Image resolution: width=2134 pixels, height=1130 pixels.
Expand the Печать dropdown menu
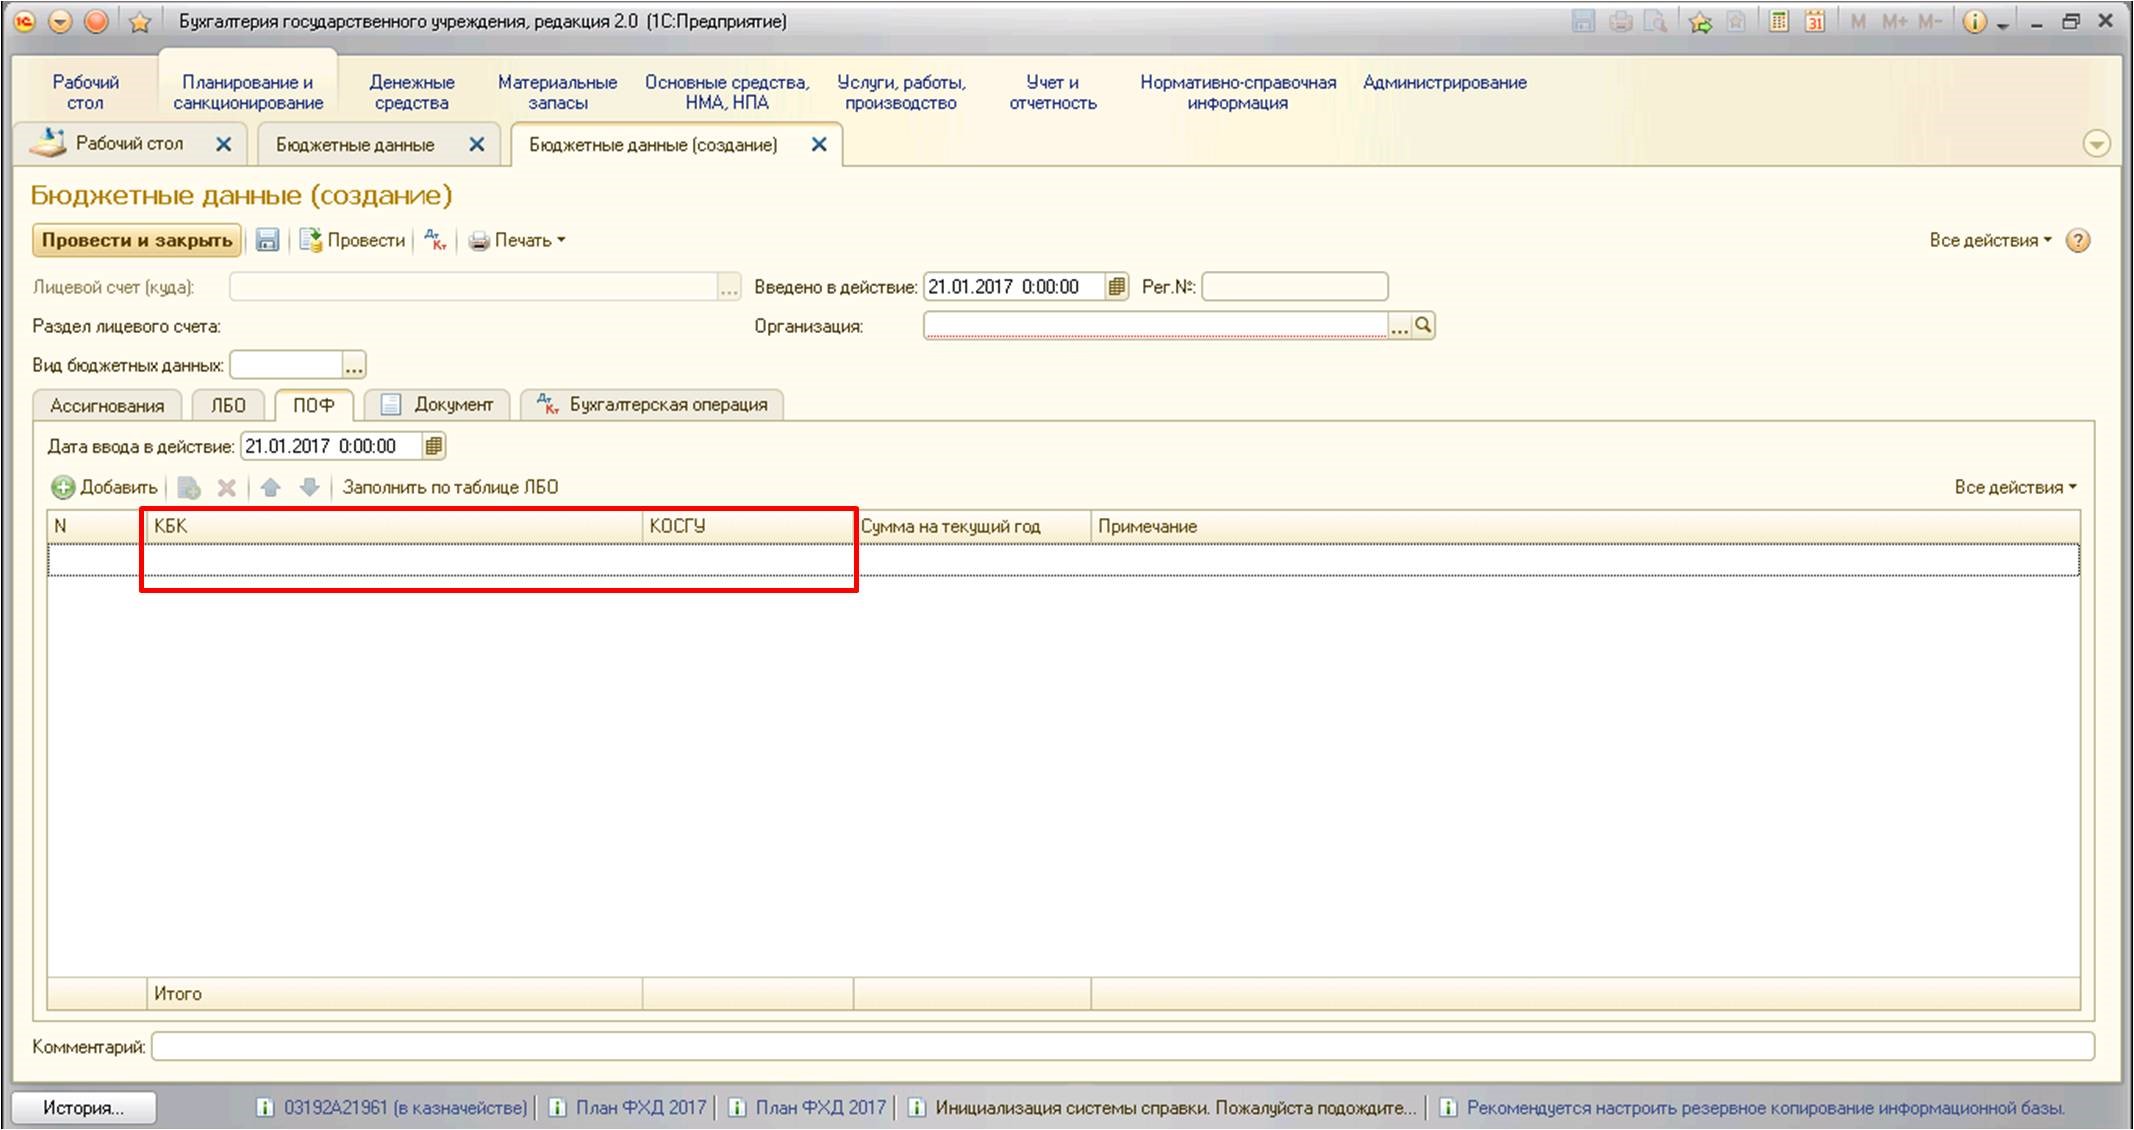click(518, 240)
